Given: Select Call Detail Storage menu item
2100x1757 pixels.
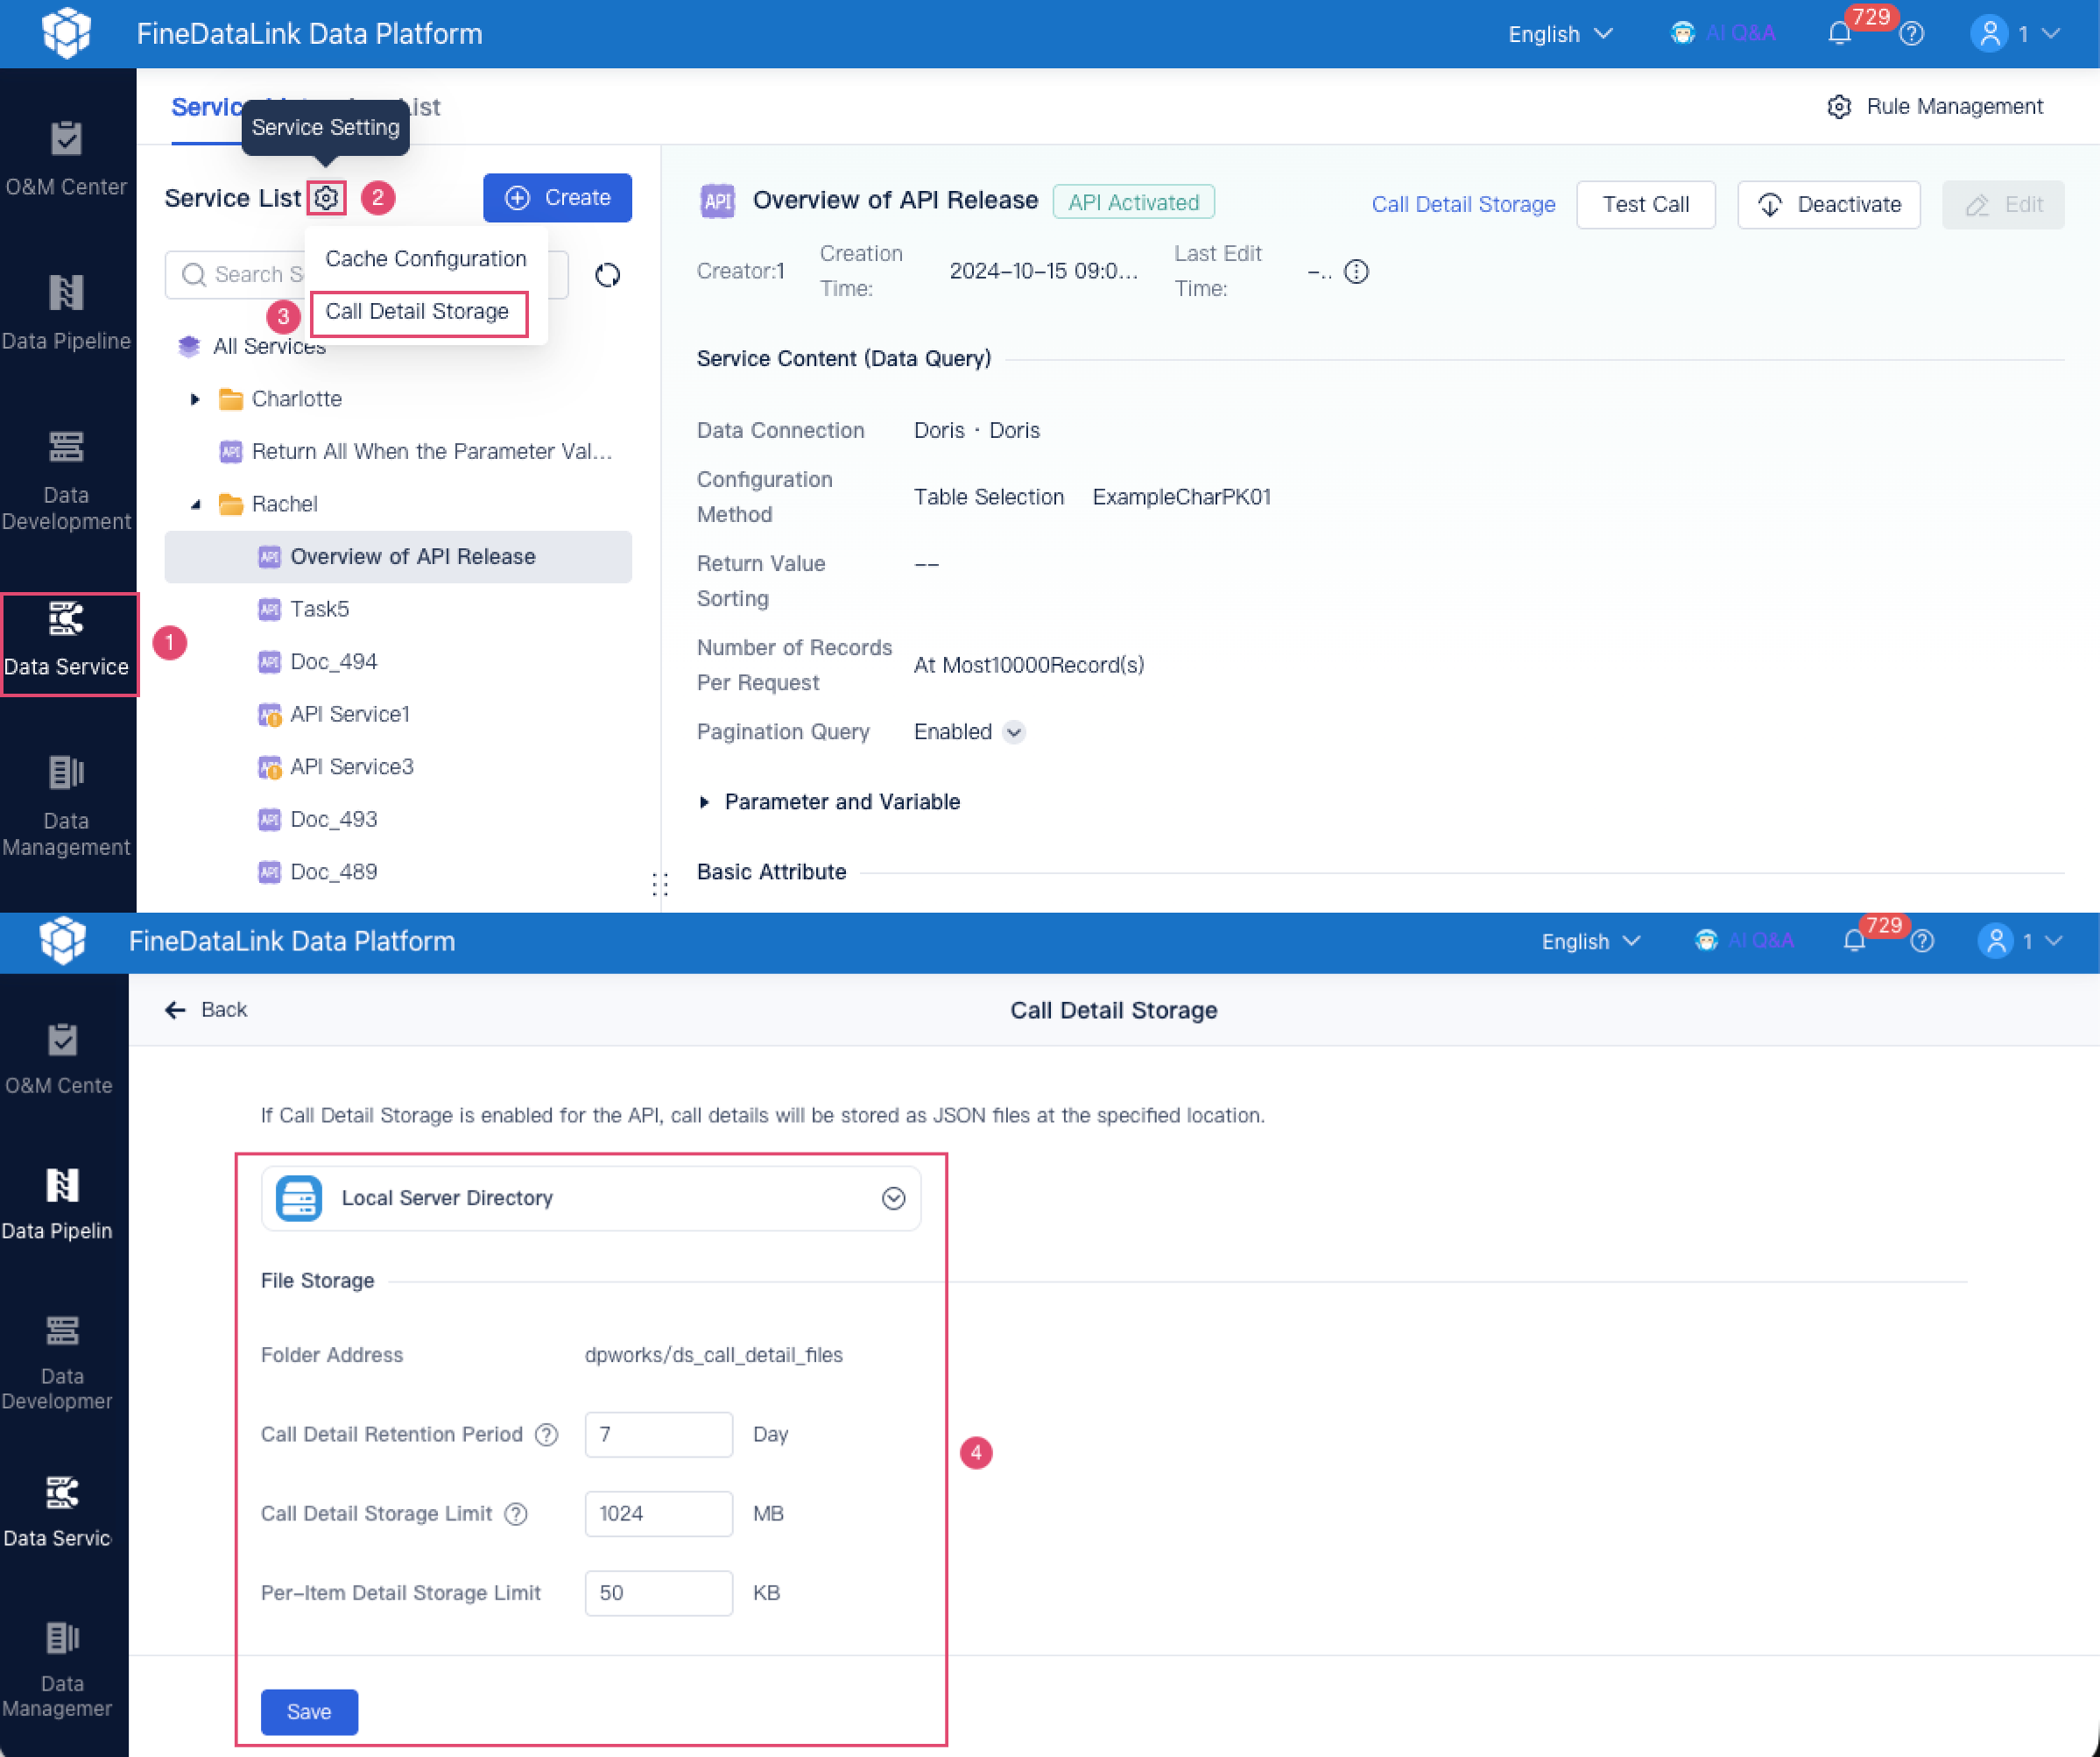Looking at the screenshot, I should click(x=417, y=311).
